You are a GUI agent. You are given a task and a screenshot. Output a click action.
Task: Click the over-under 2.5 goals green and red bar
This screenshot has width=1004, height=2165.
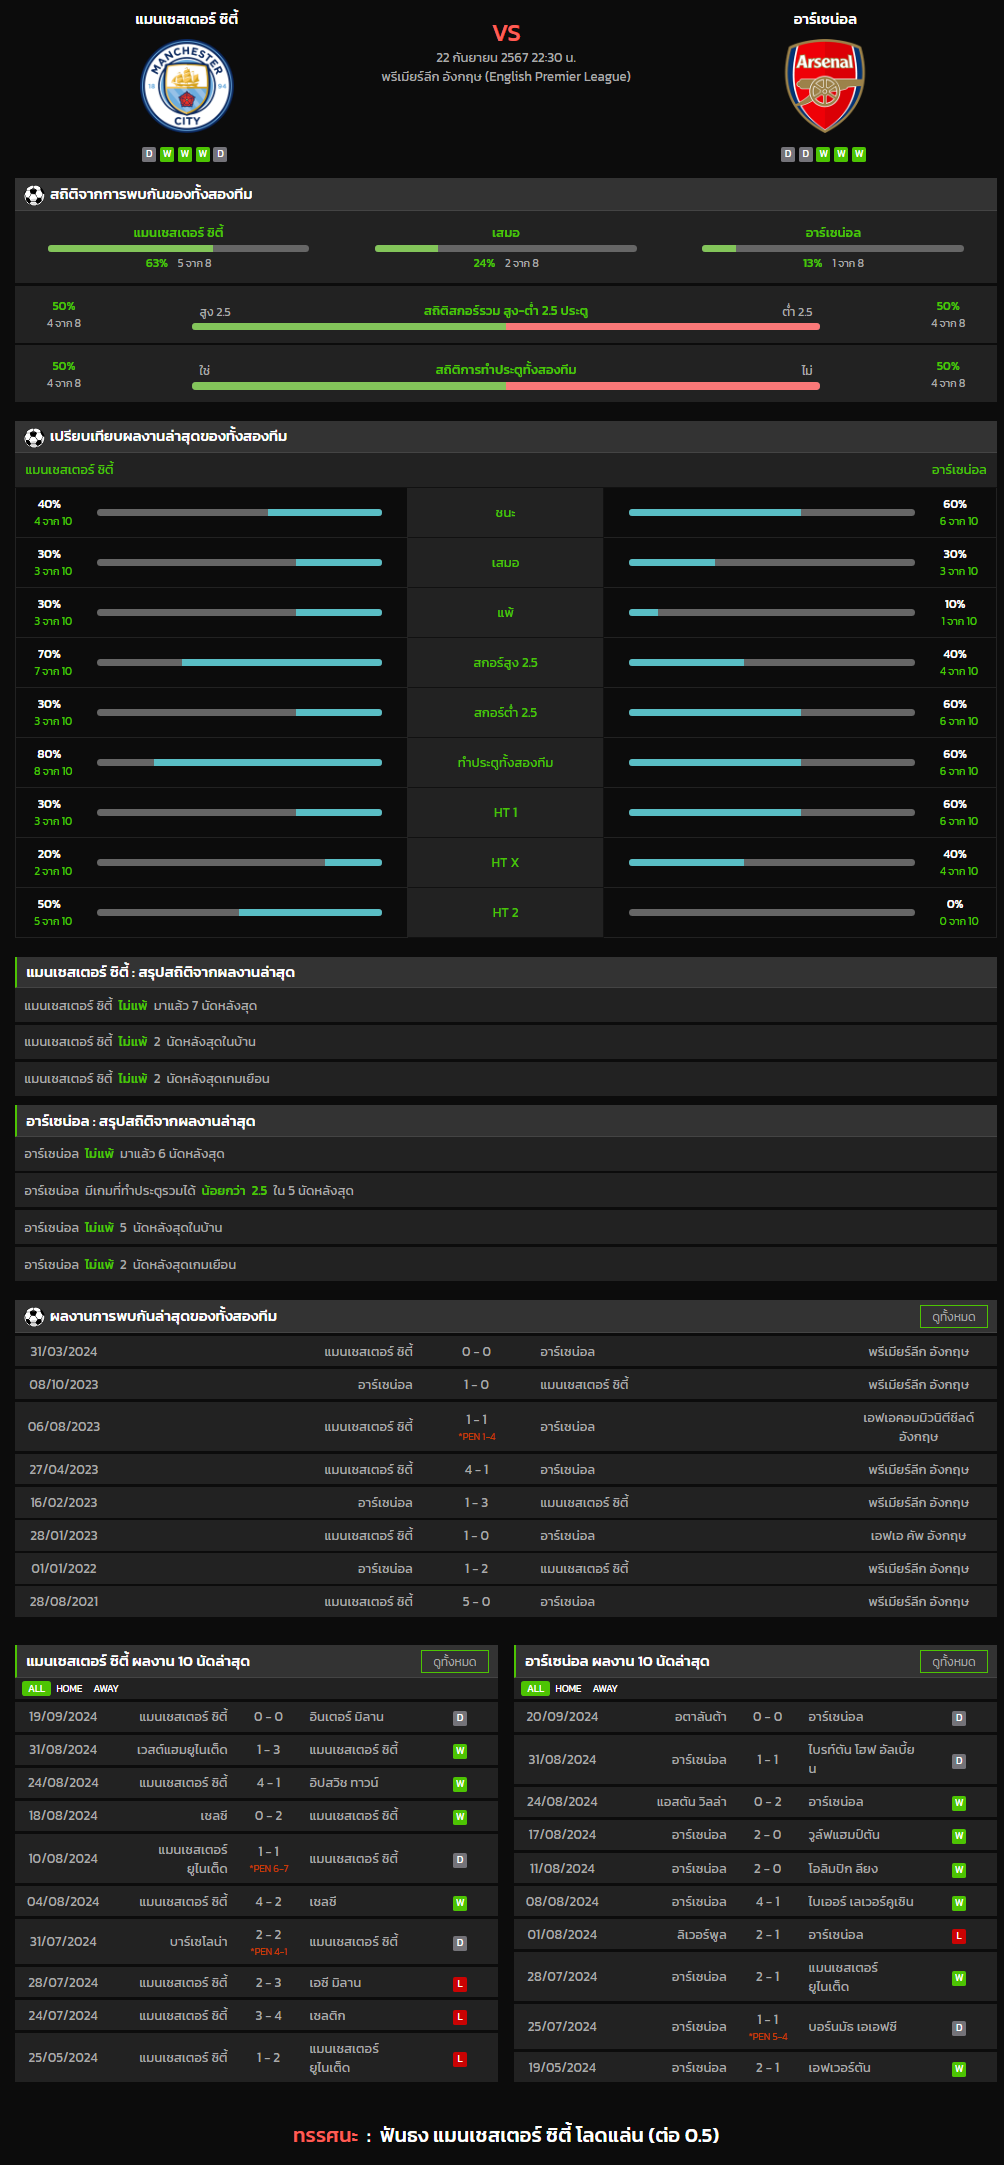click(506, 326)
